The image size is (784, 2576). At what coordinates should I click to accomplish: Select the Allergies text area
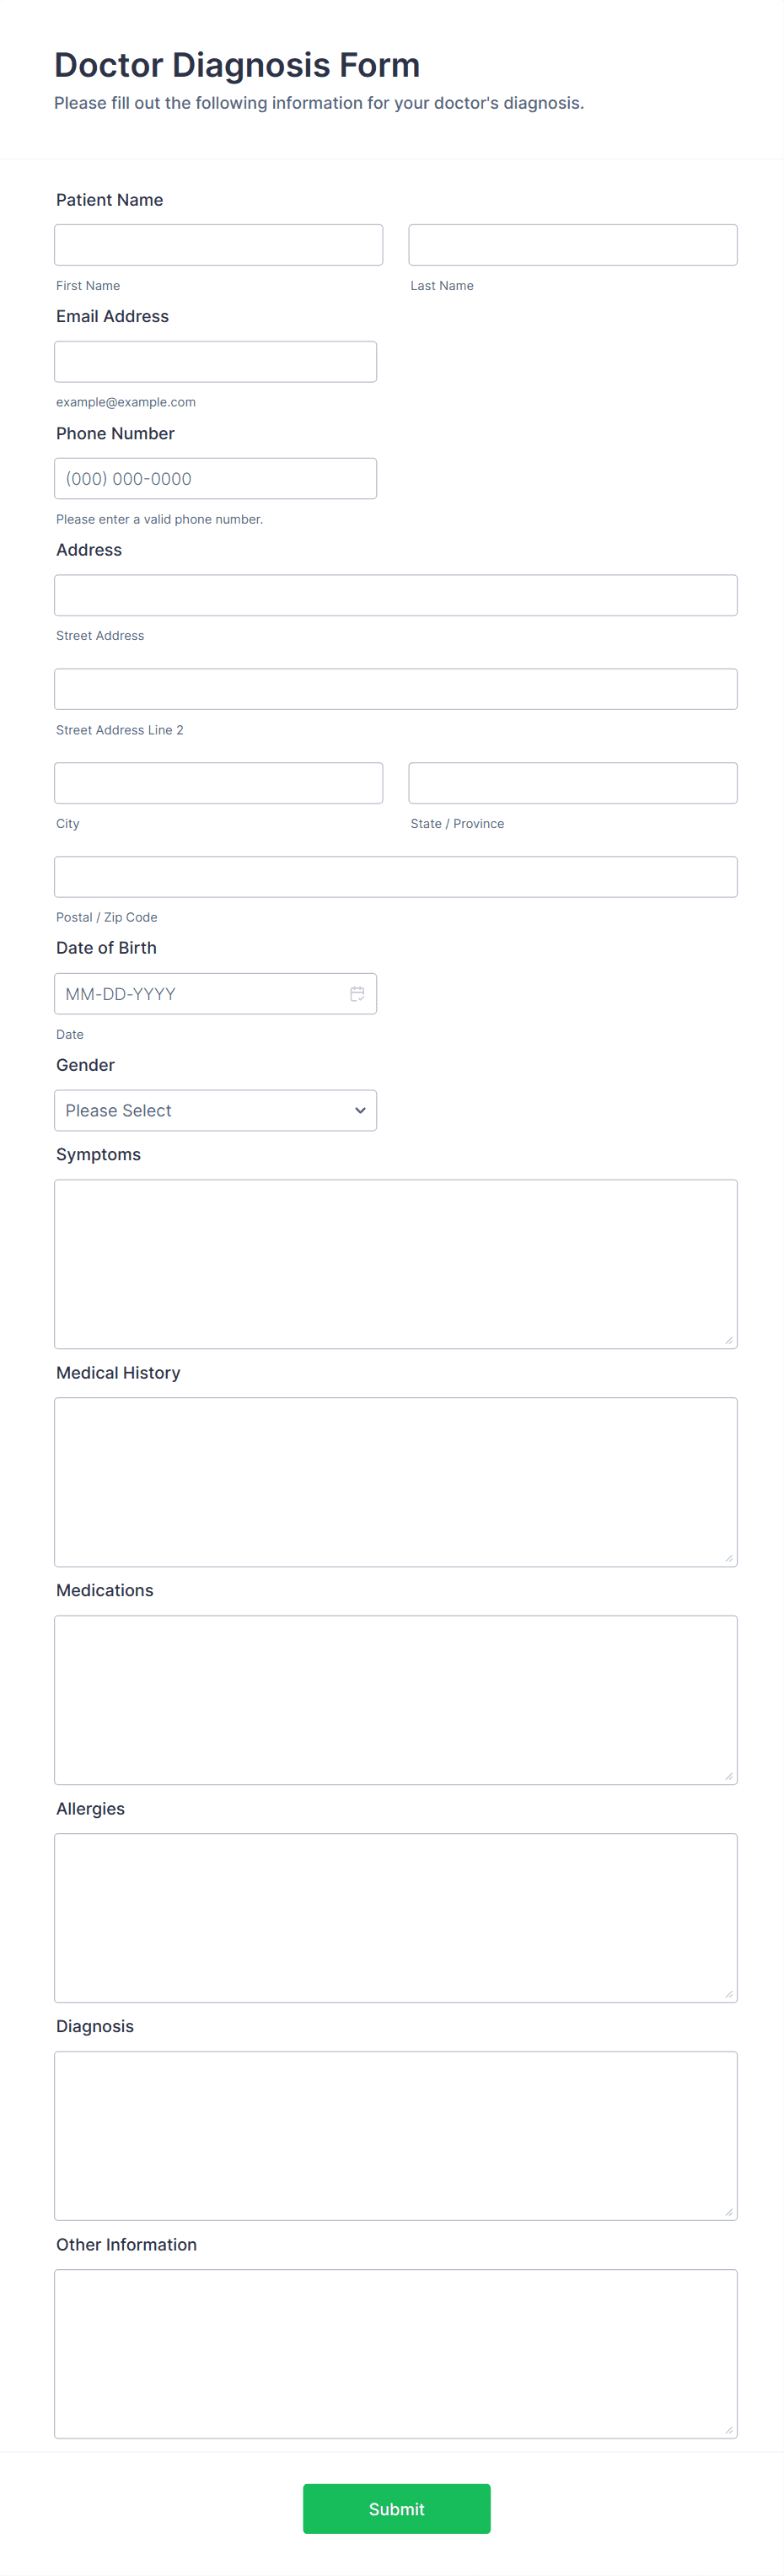(x=395, y=1918)
